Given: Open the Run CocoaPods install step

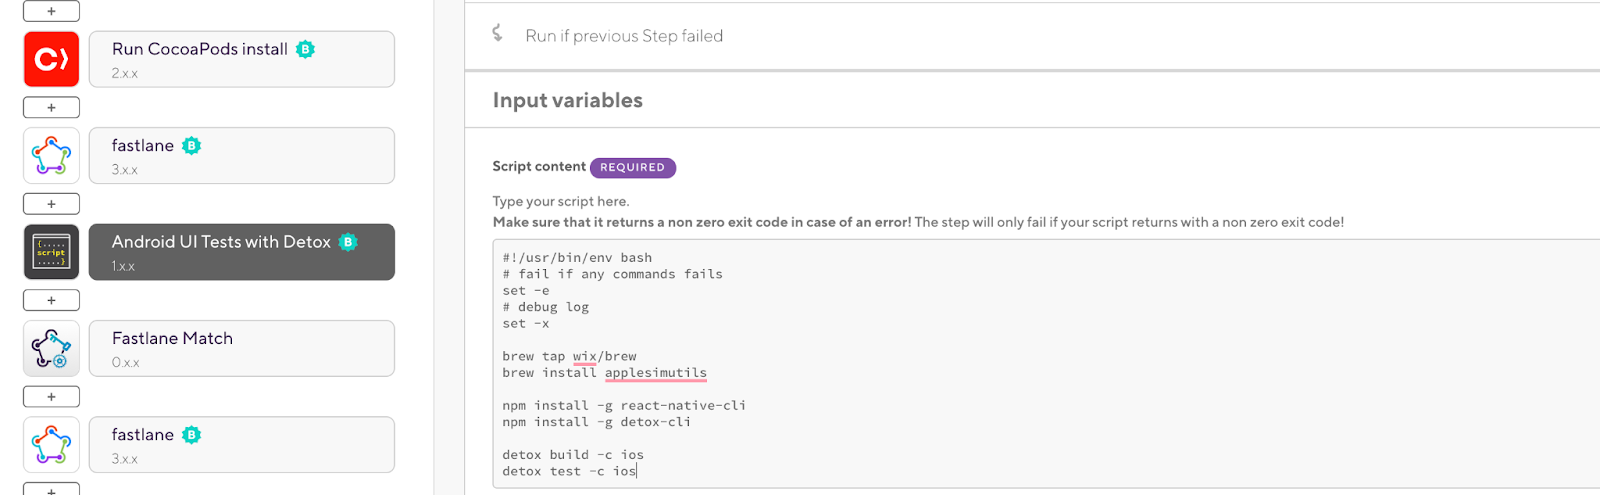Looking at the screenshot, I should [242, 59].
